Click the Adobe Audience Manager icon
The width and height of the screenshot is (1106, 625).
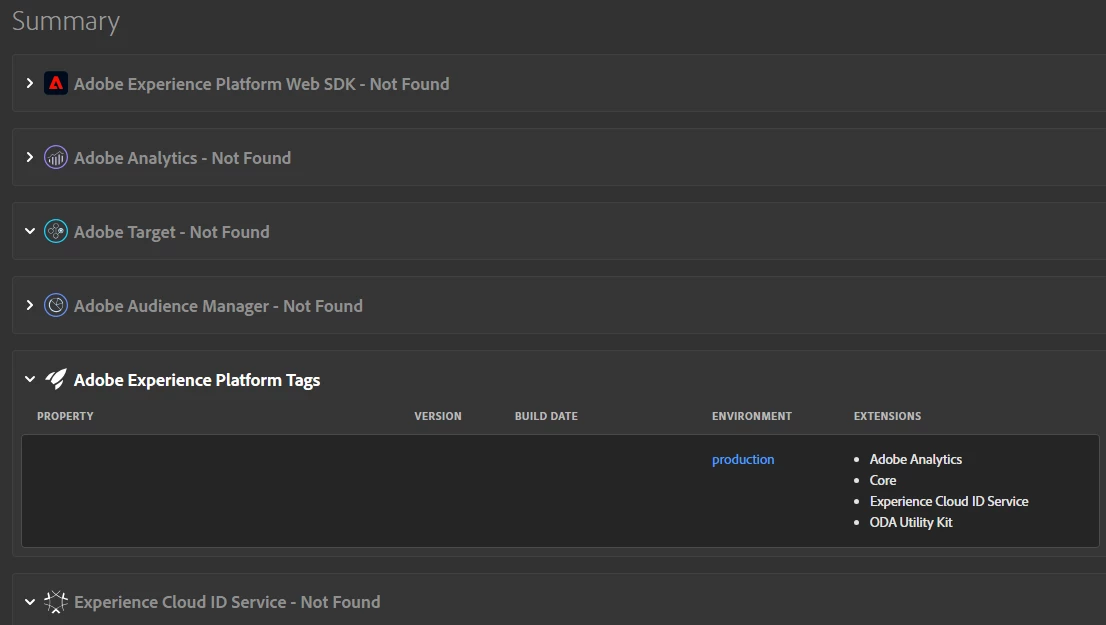(56, 305)
